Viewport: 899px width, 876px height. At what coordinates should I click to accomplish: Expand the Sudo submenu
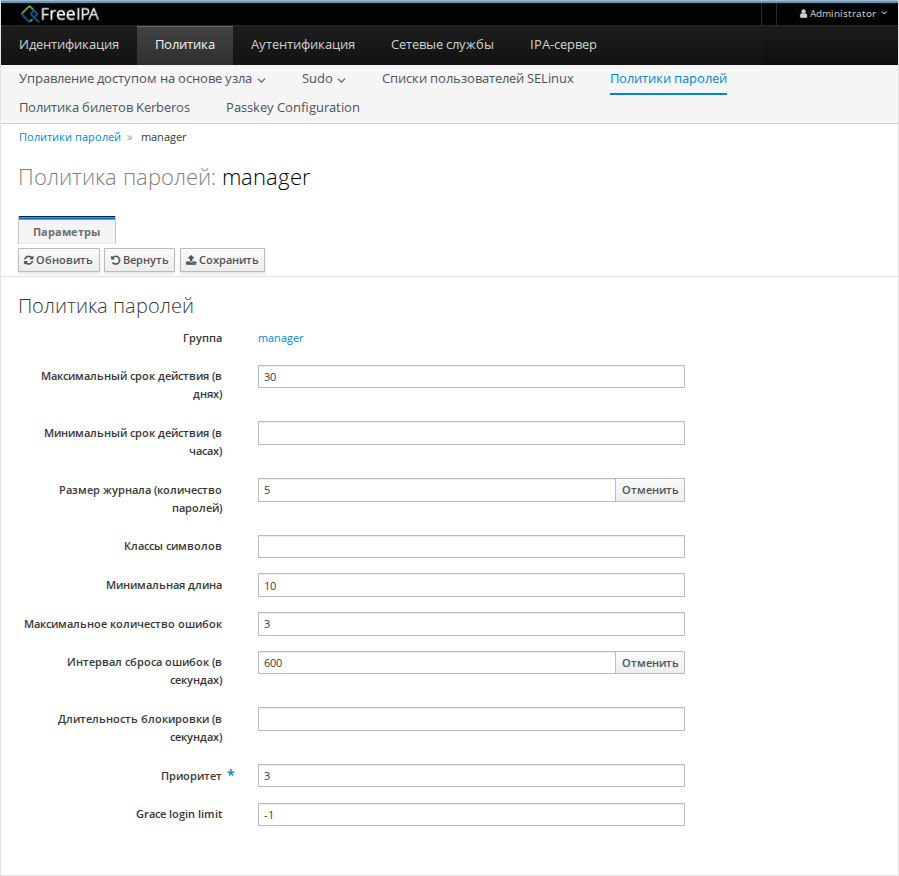click(x=323, y=78)
